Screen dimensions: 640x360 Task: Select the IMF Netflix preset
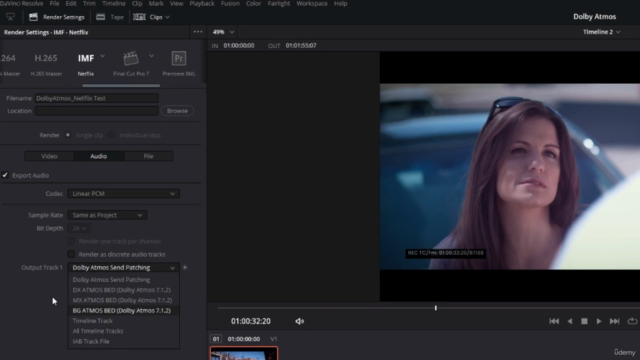(86, 64)
